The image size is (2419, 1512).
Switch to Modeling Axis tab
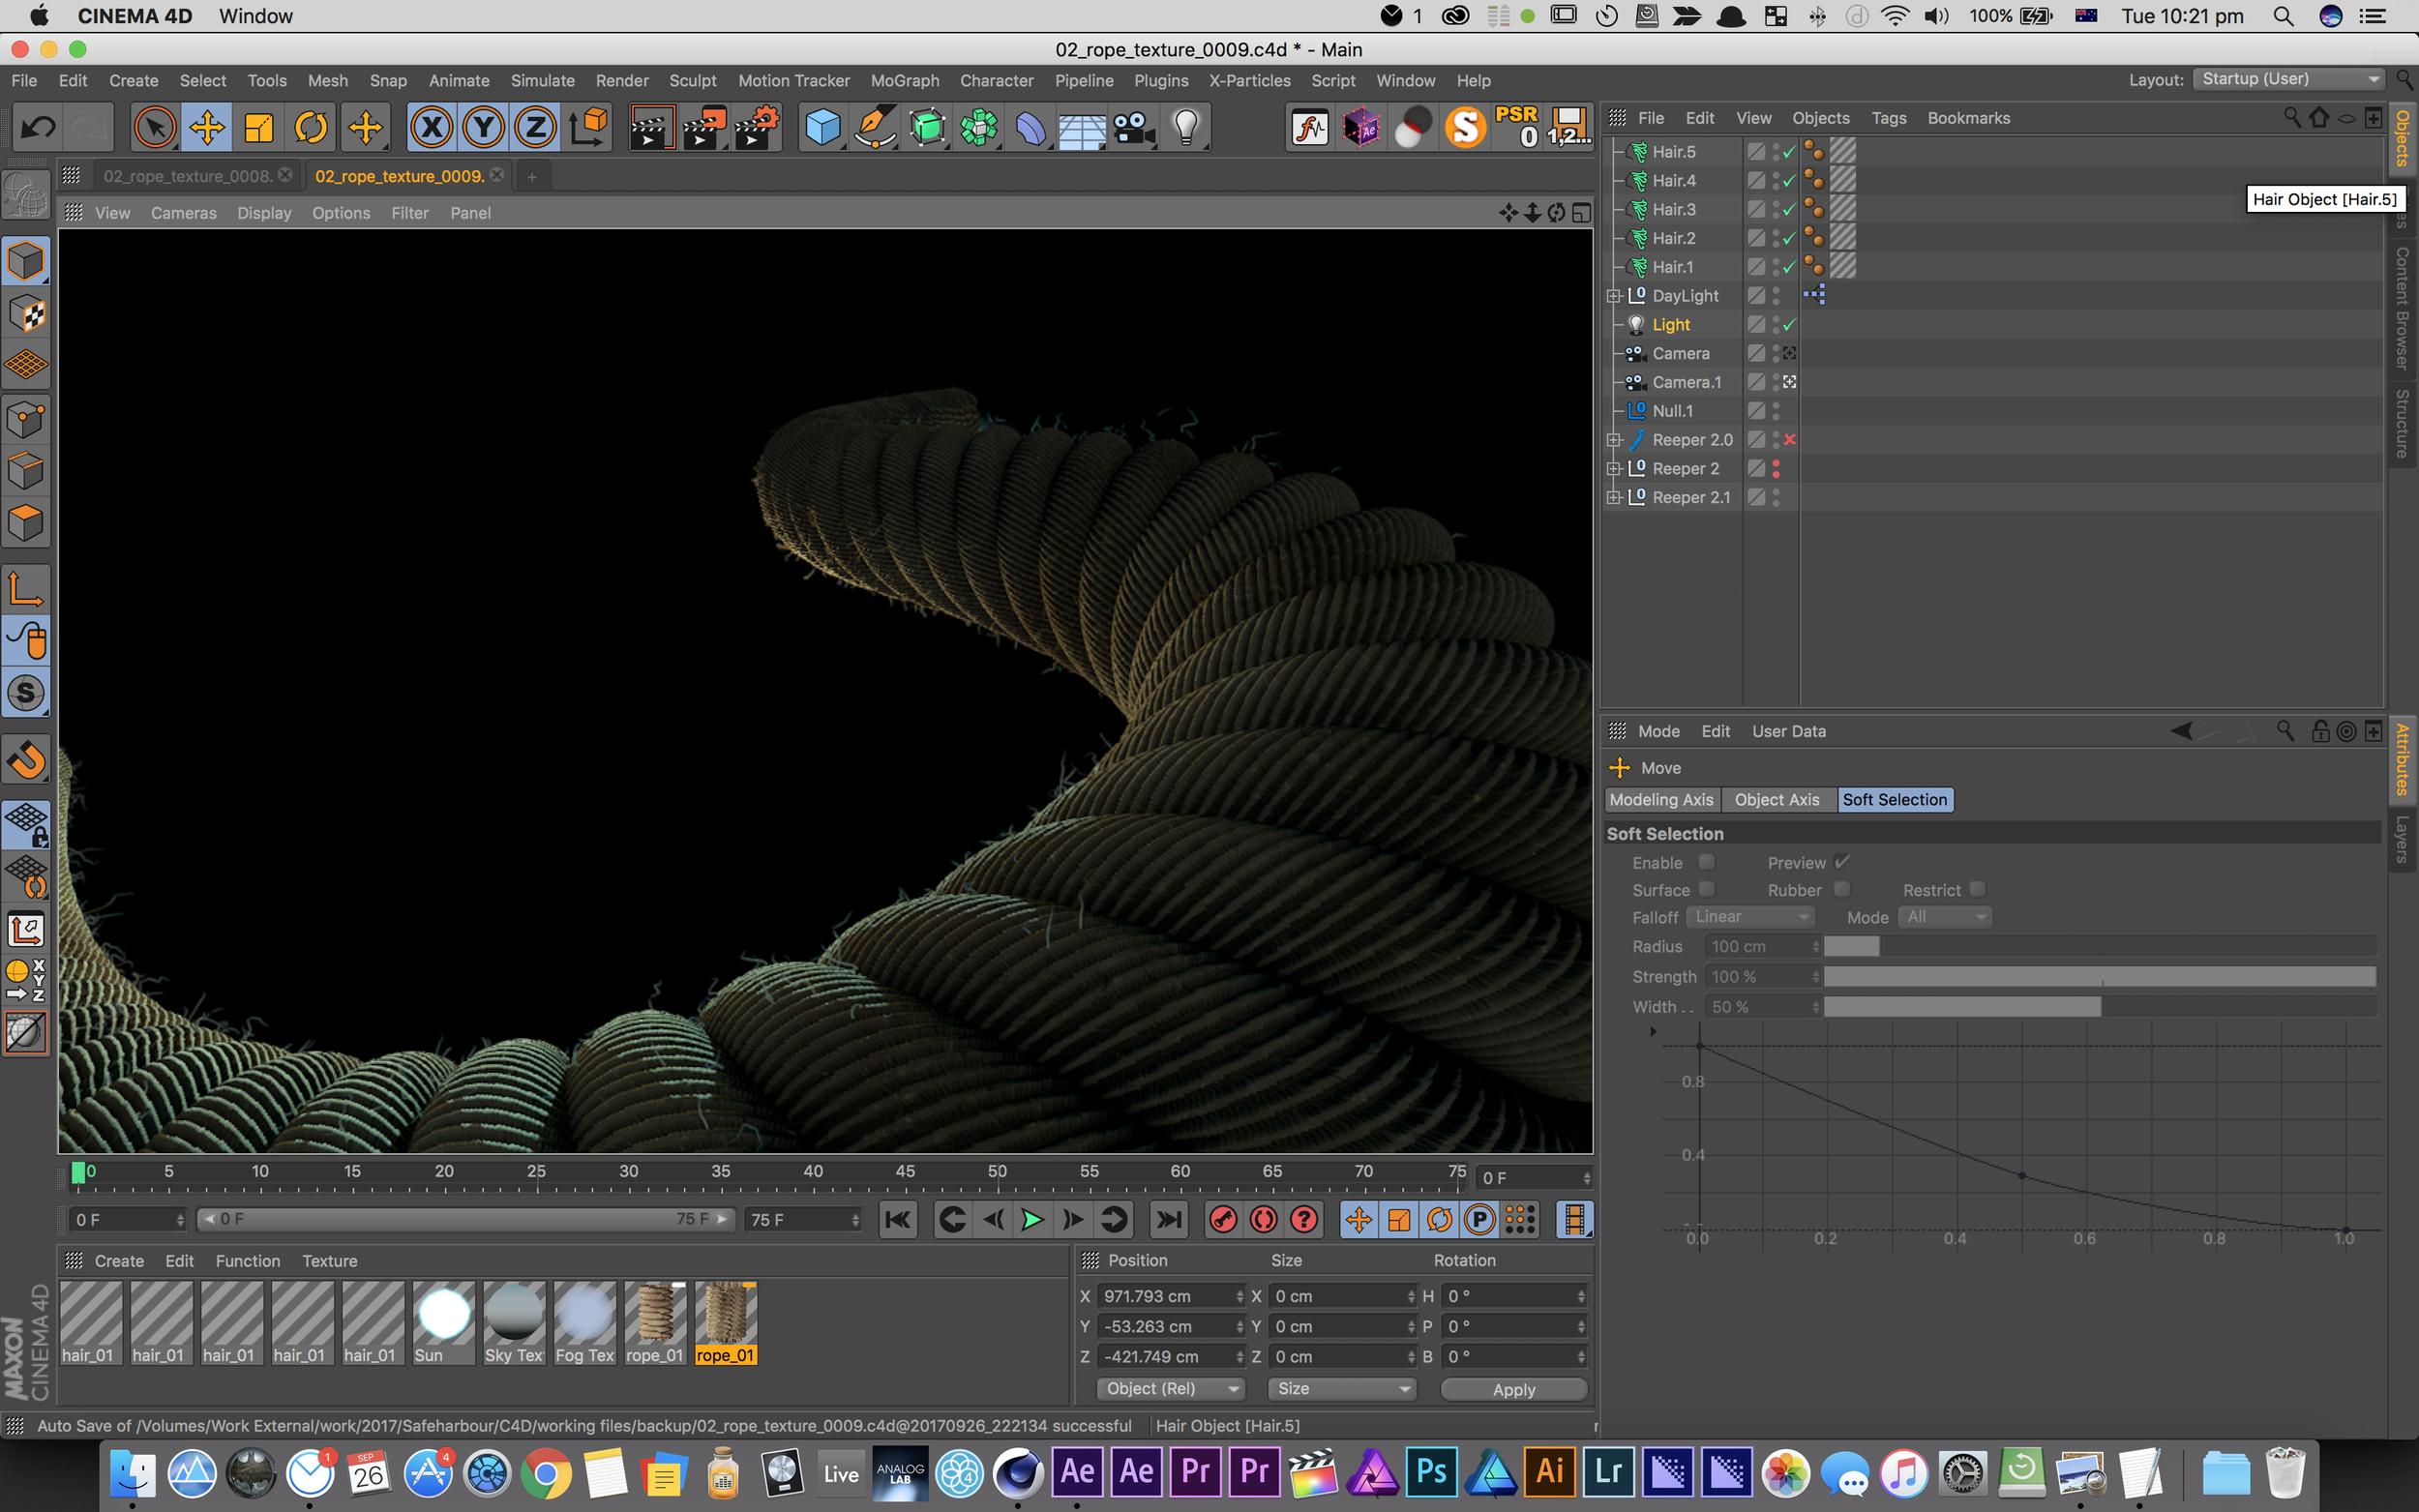1661,800
